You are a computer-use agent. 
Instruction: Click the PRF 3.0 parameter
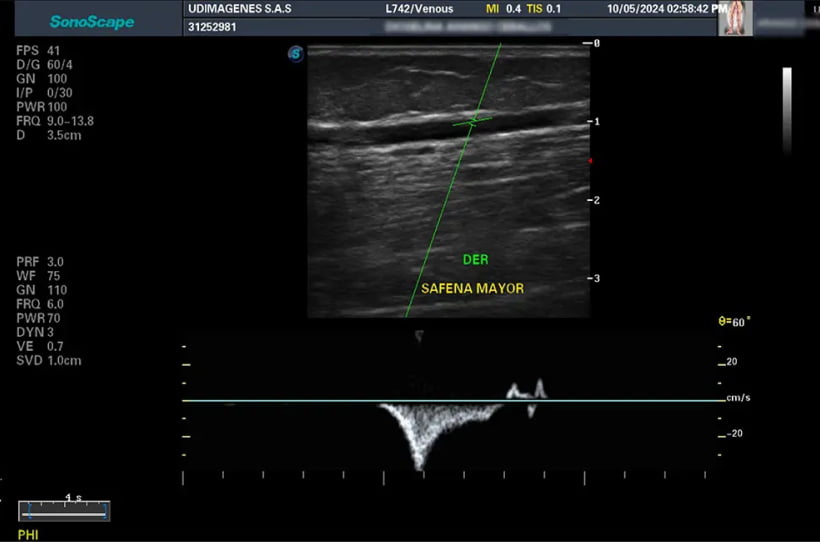[x=40, y=261]
